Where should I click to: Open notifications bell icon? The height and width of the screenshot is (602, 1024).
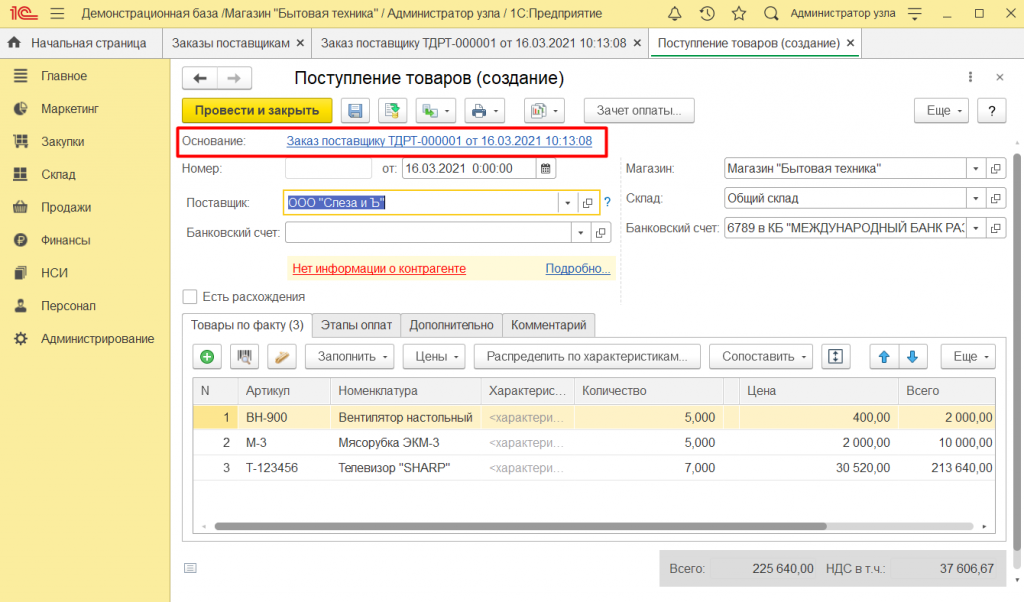coord(675,14)
